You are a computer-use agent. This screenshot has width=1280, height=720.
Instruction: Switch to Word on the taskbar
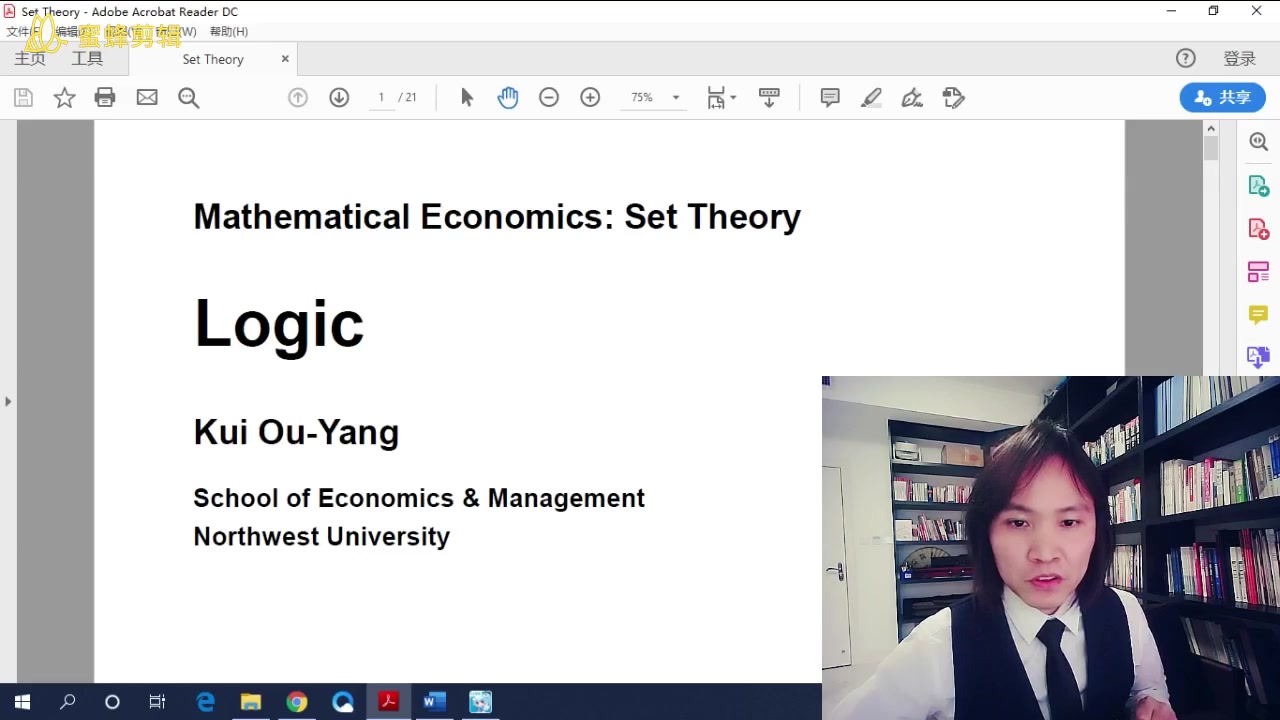pos(434,702)
